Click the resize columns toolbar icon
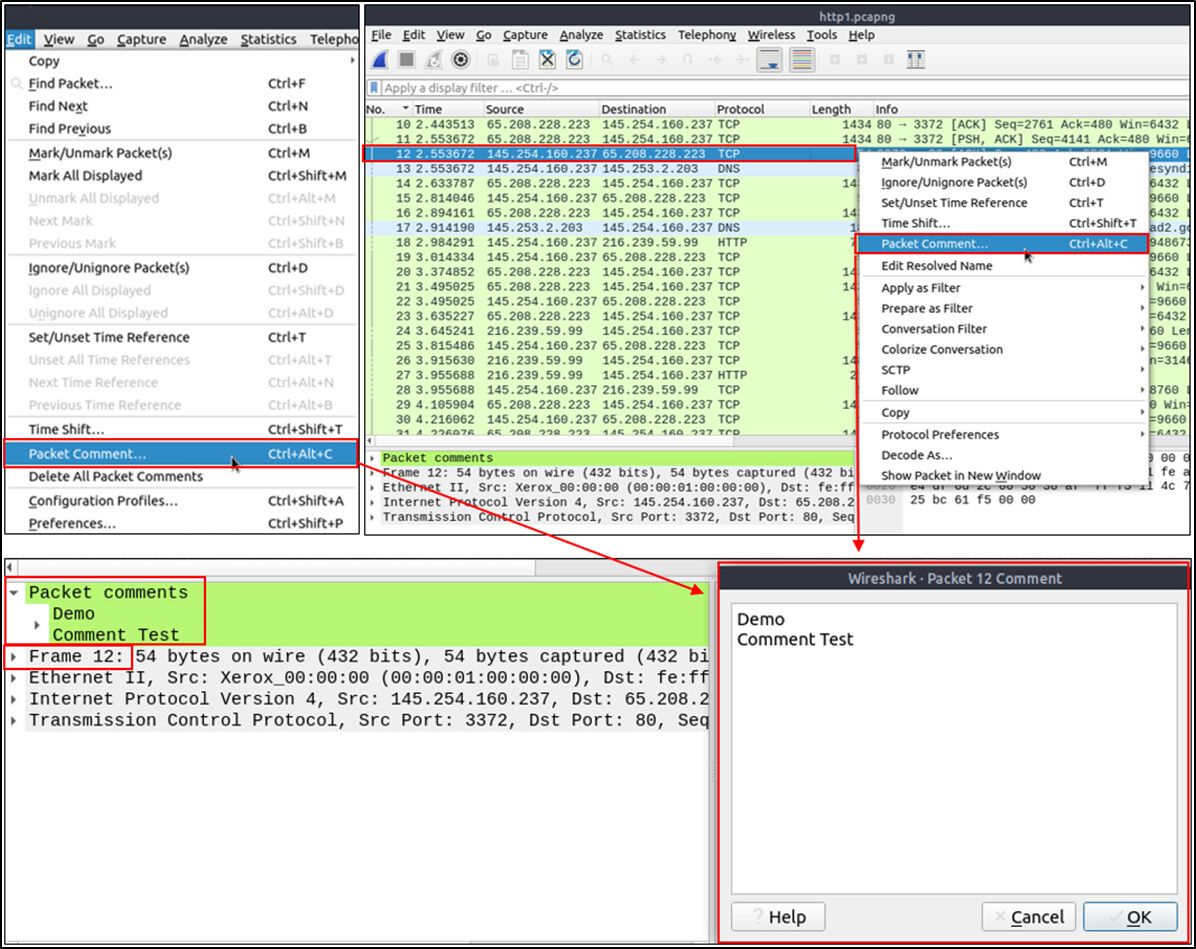 click(915, 60)
